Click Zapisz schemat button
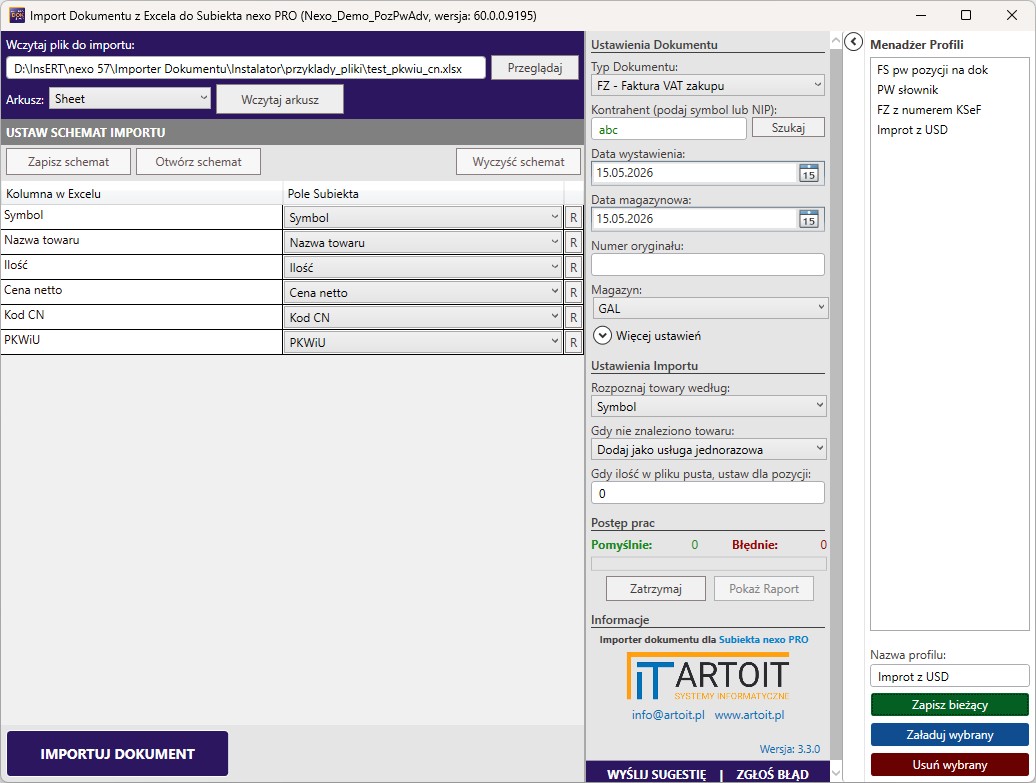This screenshot has height=783, width=1036. (x=68, y=162)
